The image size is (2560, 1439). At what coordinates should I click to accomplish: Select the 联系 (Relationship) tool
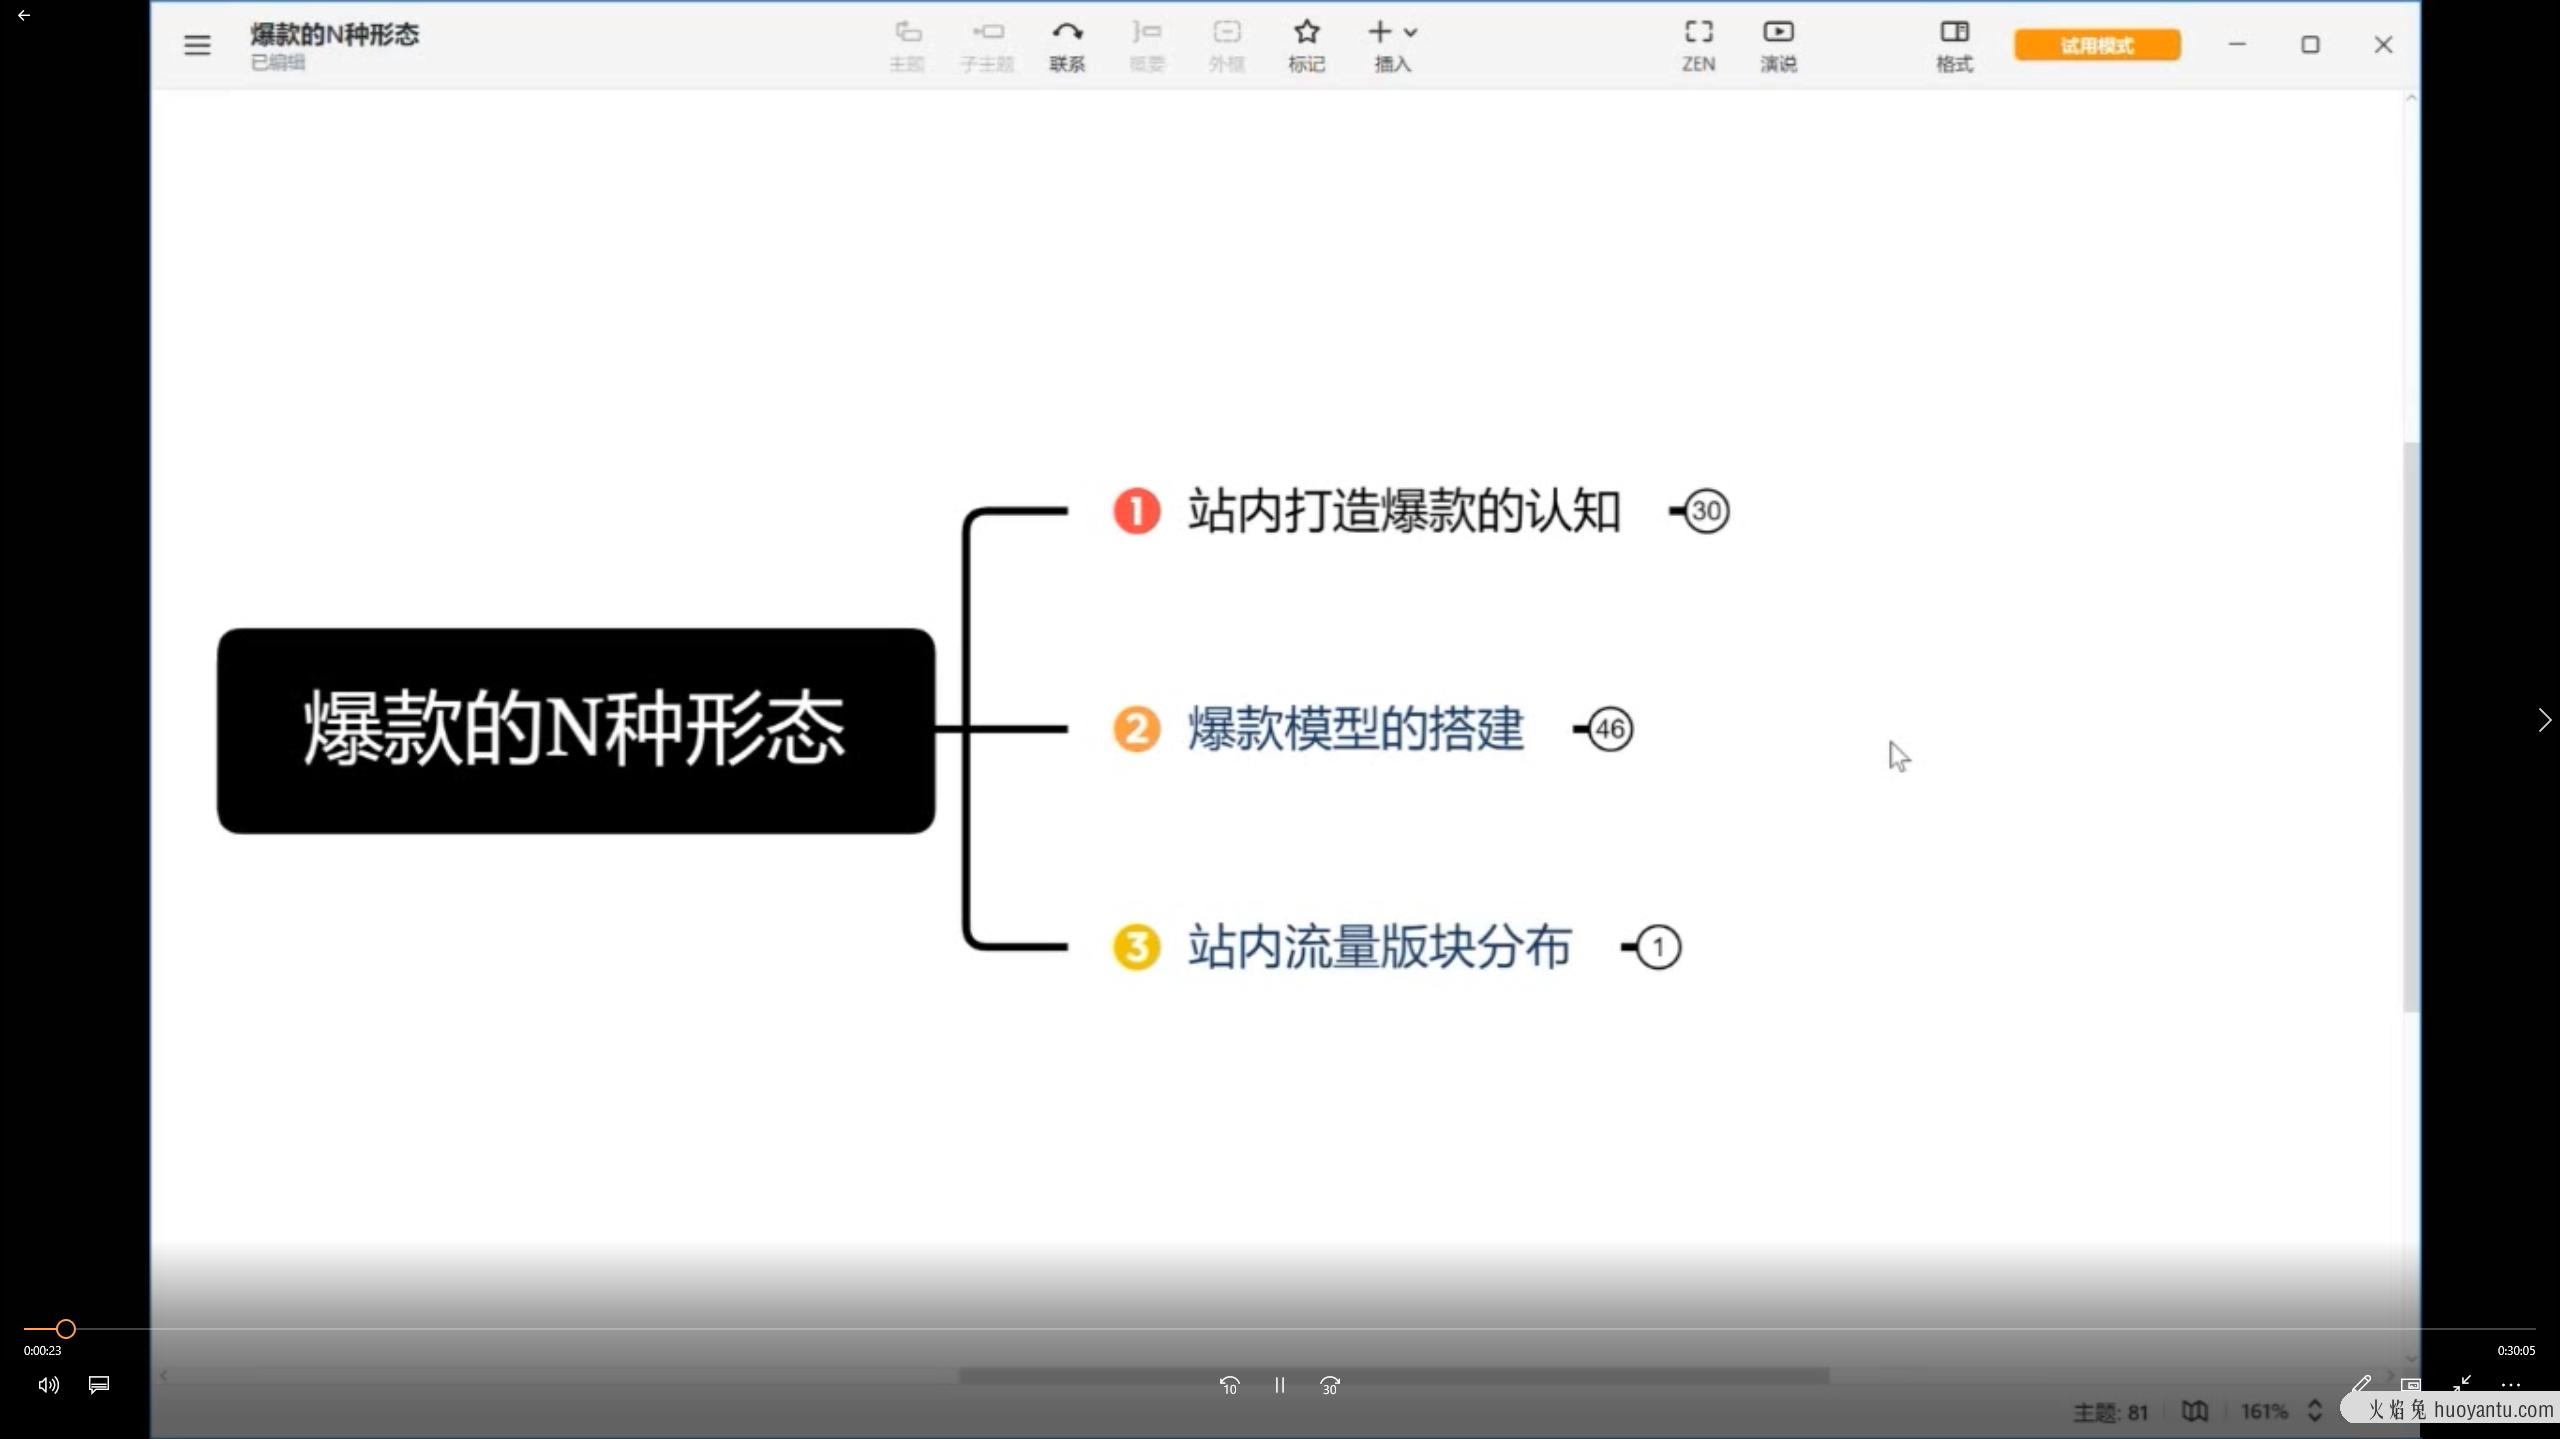pos(1067,45)
